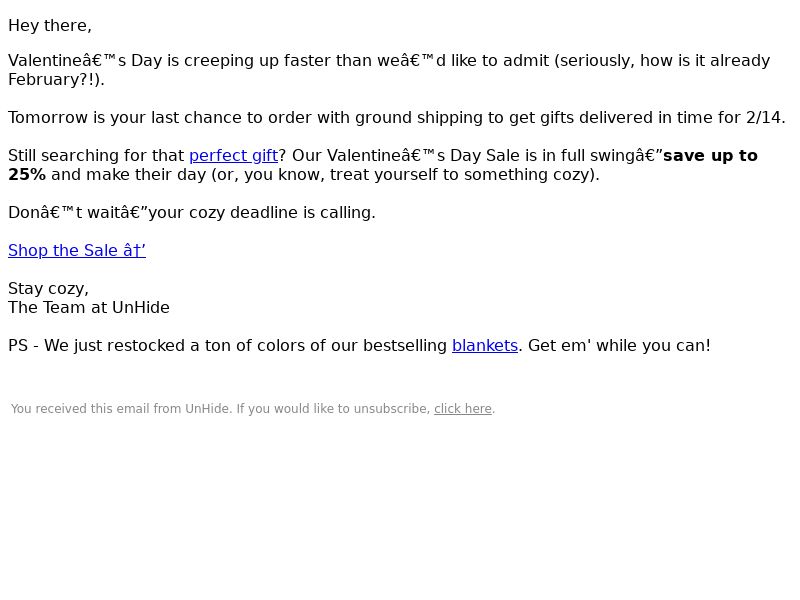Click the "Get em' while you can!" text
This screenshot has width=800, height=600.
[x=619, y=346]
